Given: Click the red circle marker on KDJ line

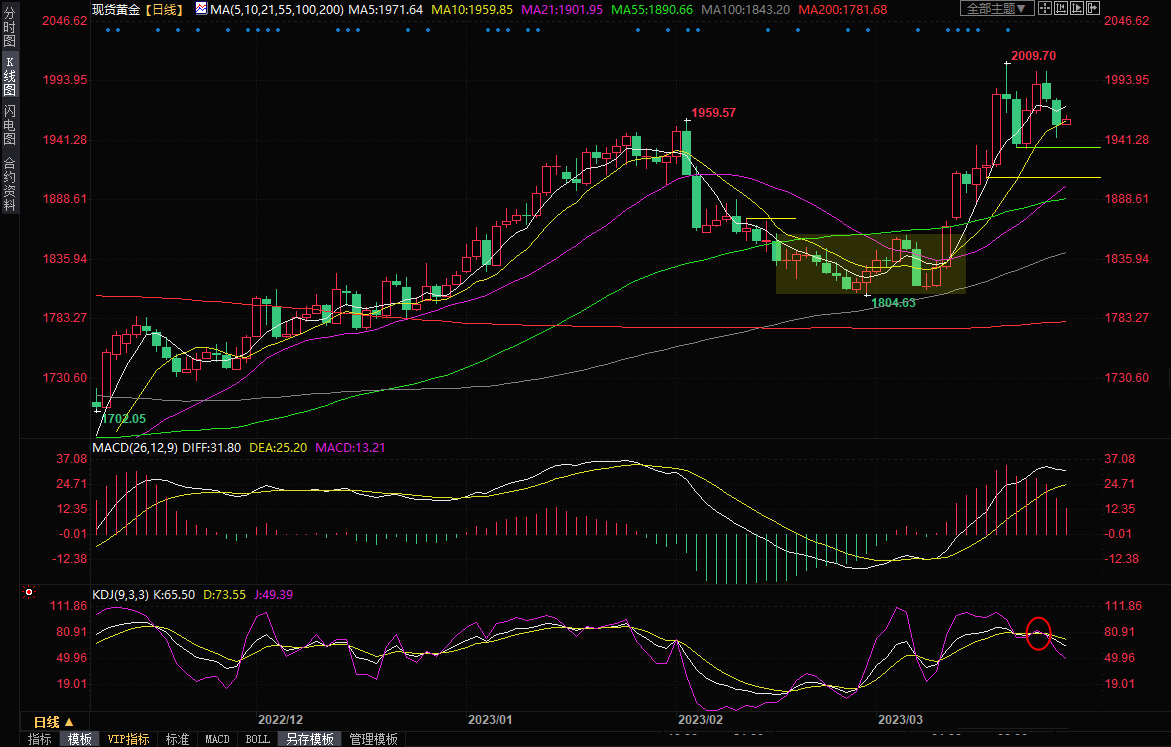Looking at the screenshot, I should point(1038,634).
